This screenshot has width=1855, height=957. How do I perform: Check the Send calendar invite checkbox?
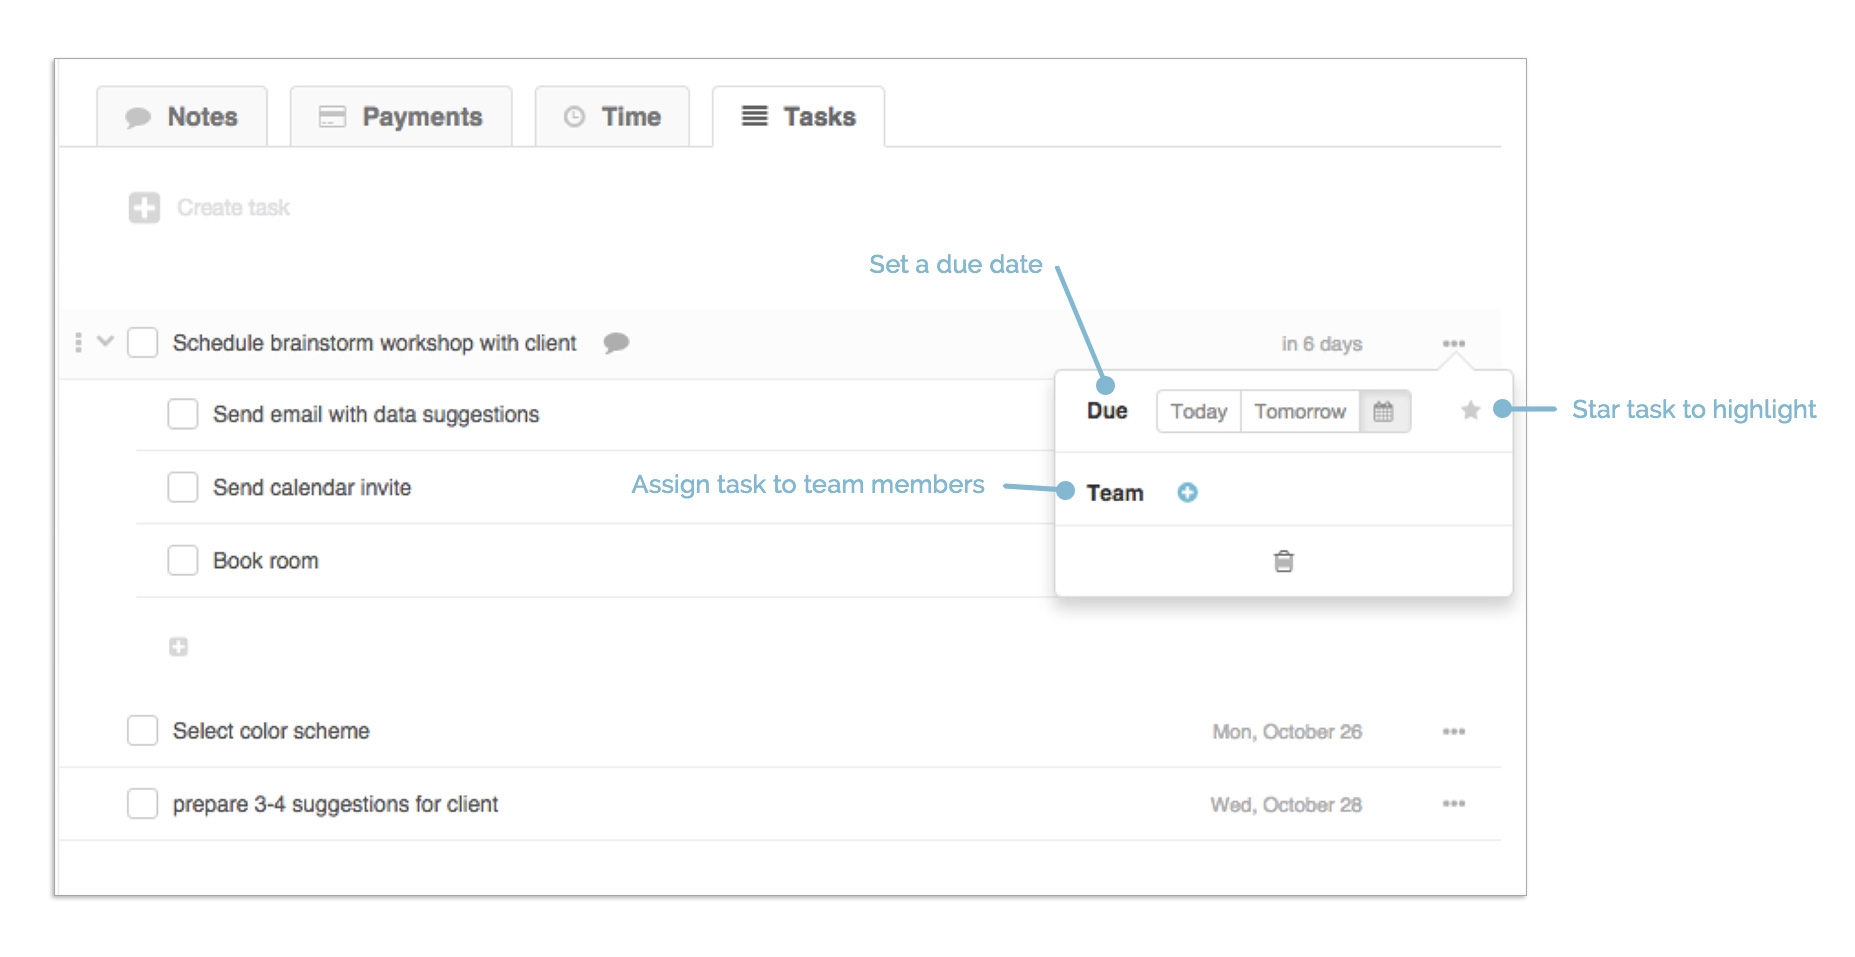(x=182, y=487)
